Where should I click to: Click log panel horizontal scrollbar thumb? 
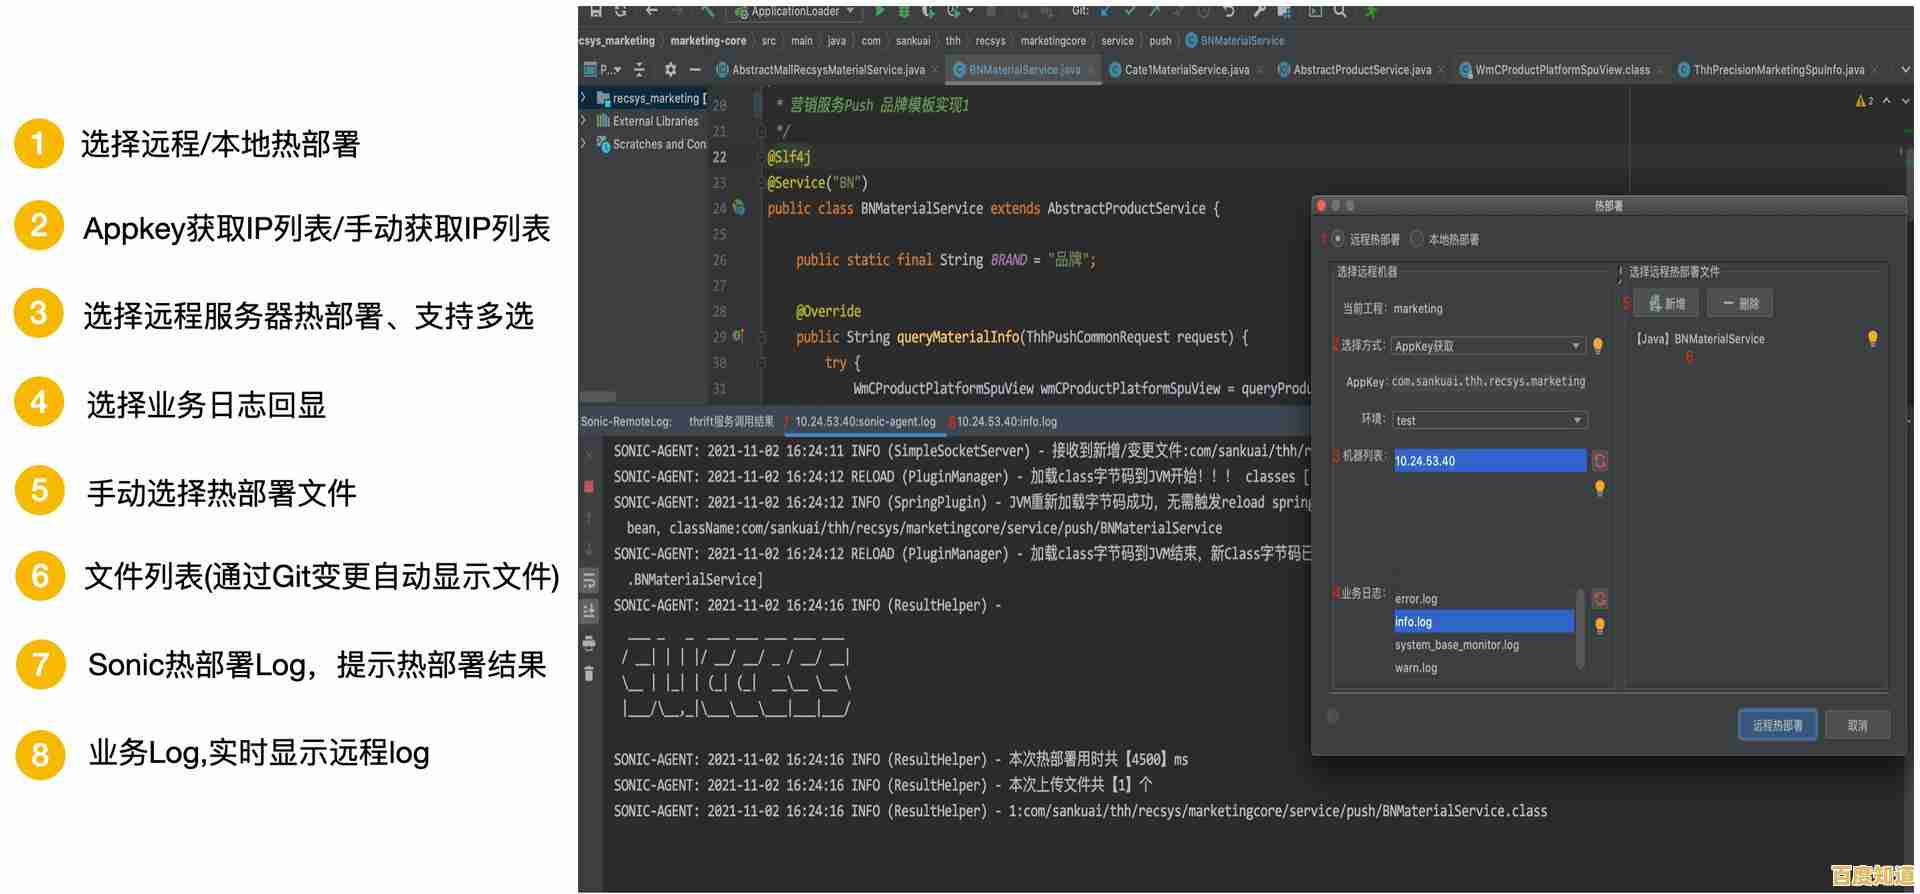tap(598, 396)
